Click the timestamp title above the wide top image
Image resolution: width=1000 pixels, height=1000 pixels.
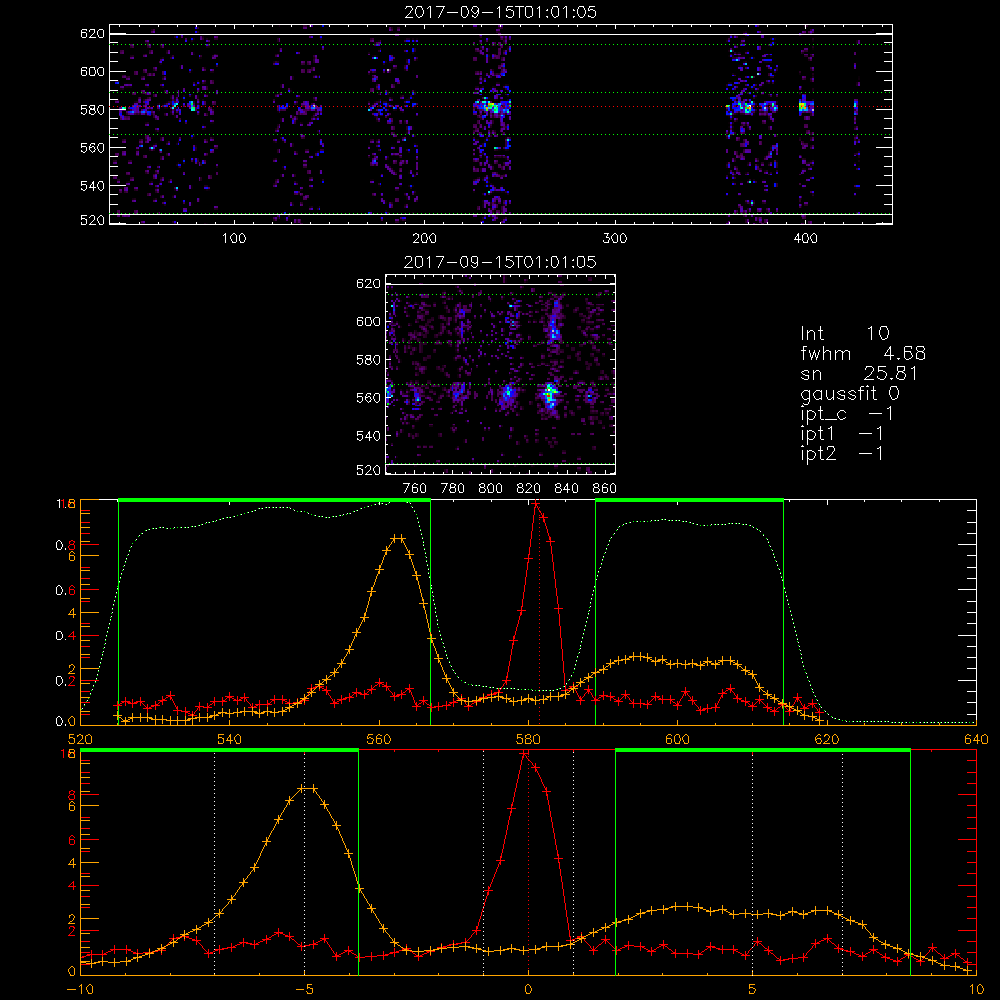click(x=501, y=12)
